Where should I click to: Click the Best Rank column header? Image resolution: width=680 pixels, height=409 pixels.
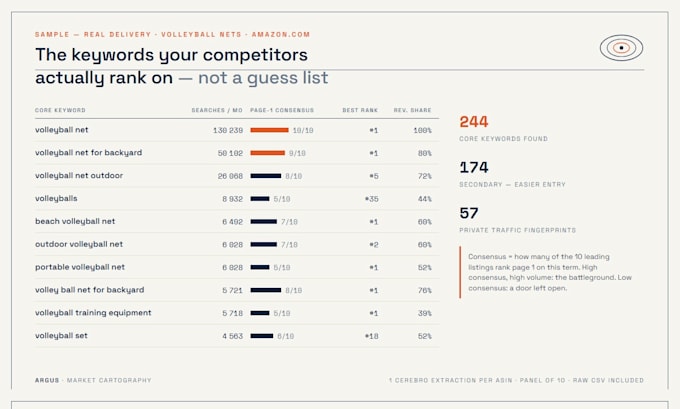[360, 110]
